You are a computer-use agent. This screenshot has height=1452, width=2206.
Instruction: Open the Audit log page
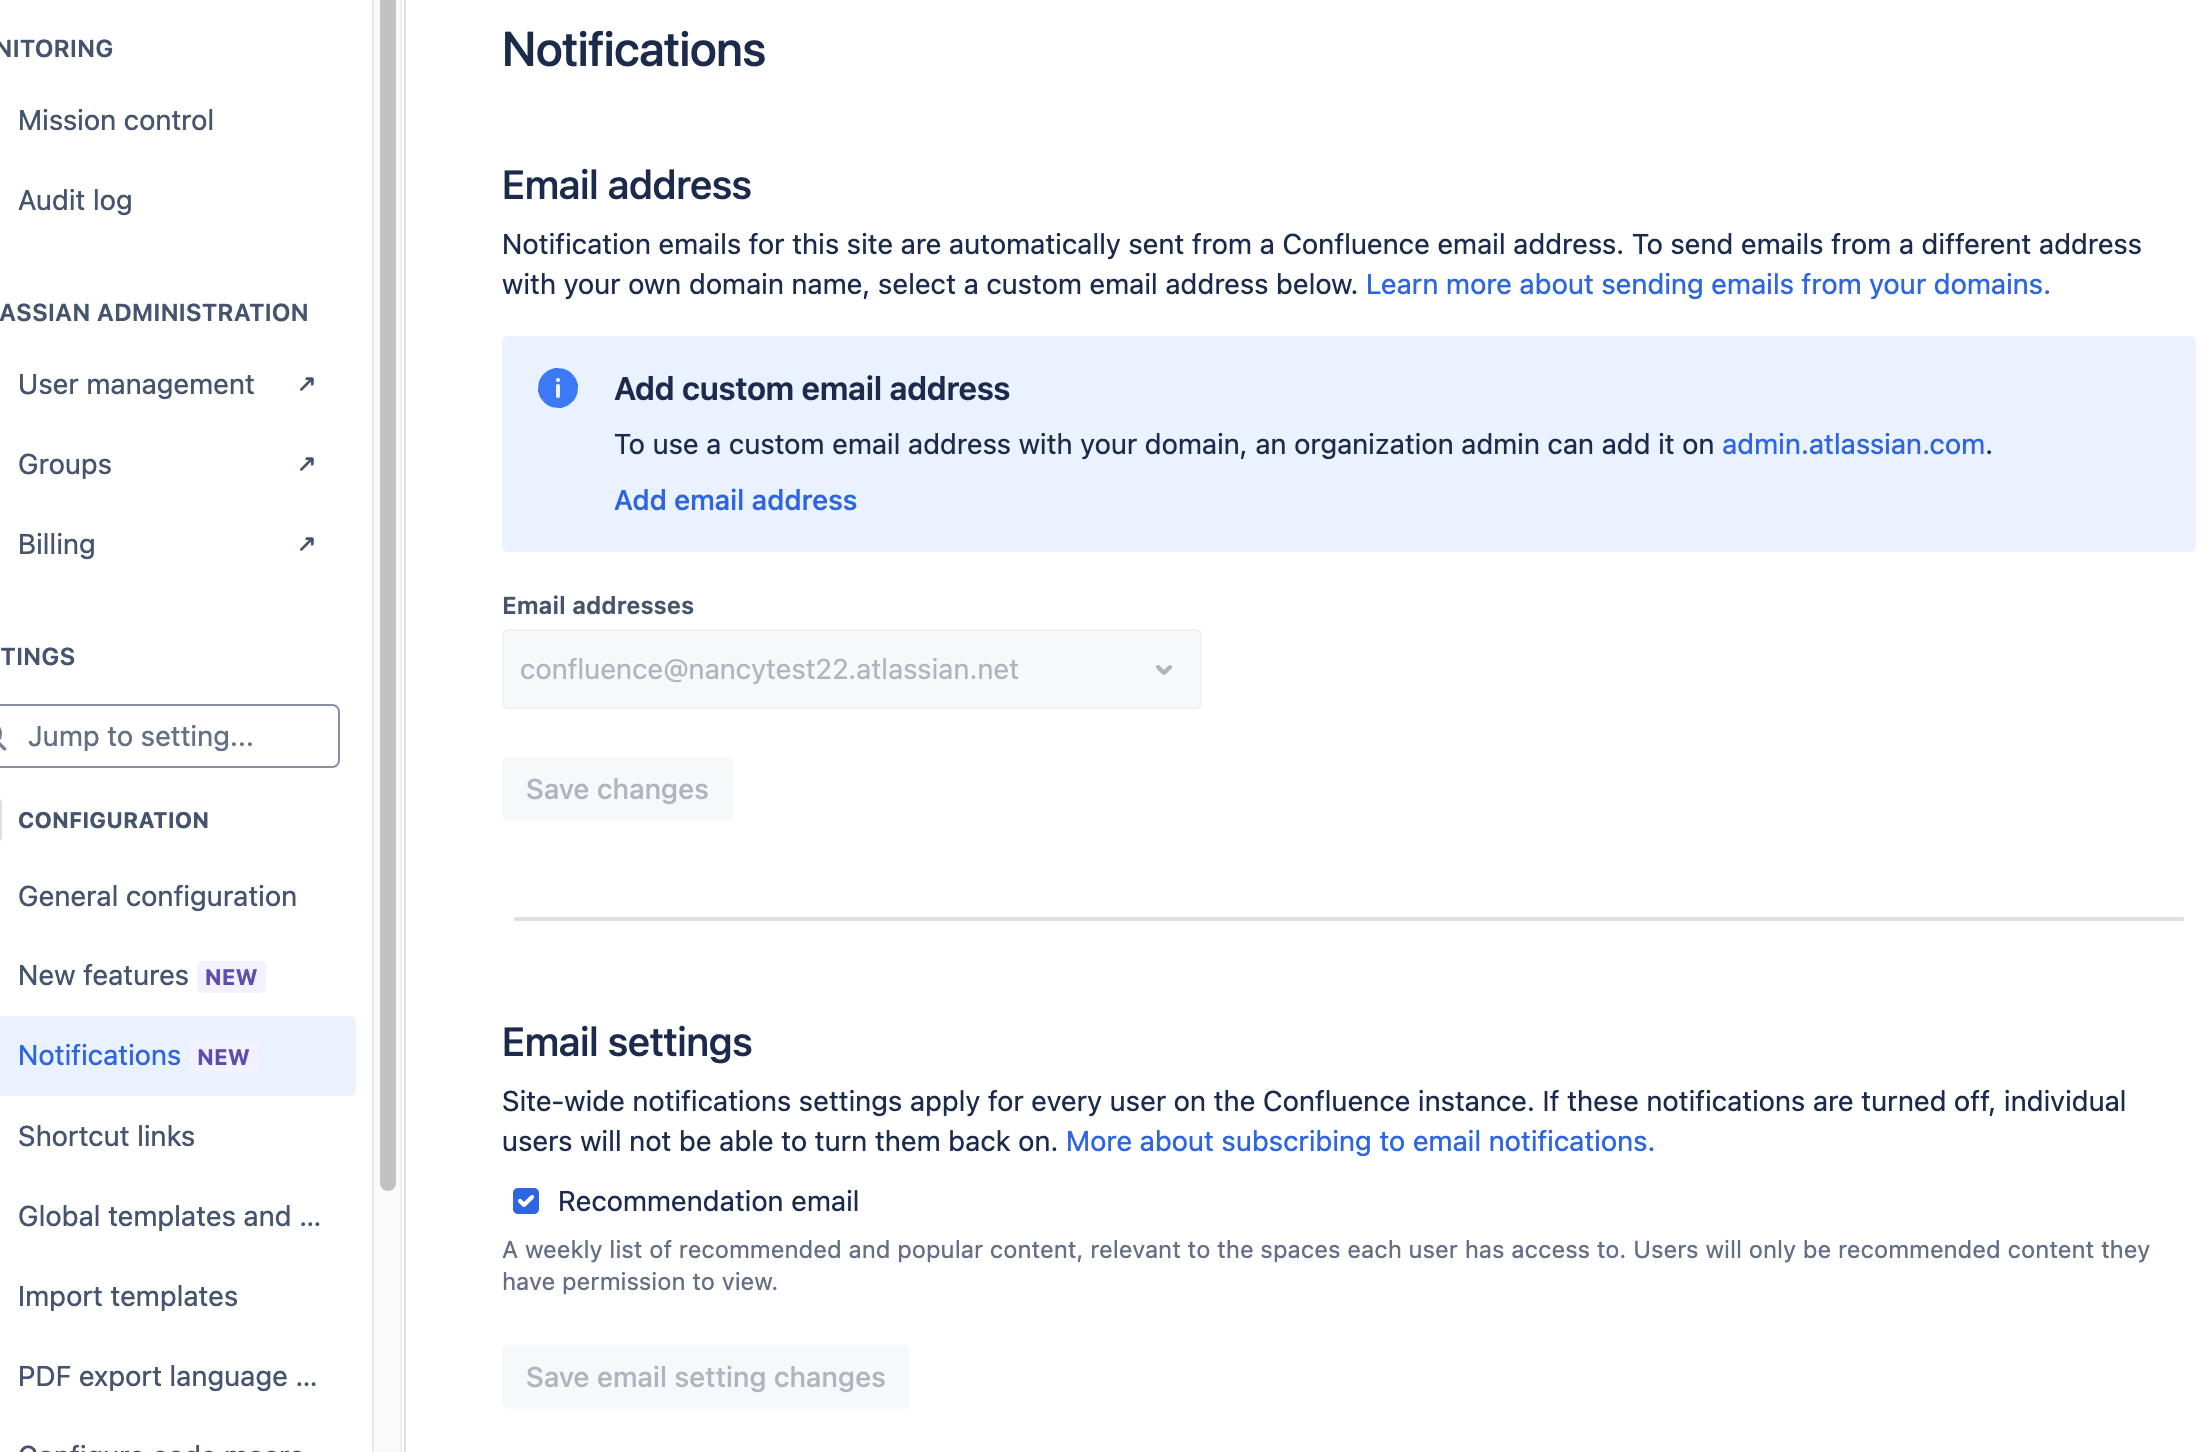[74, 199]
